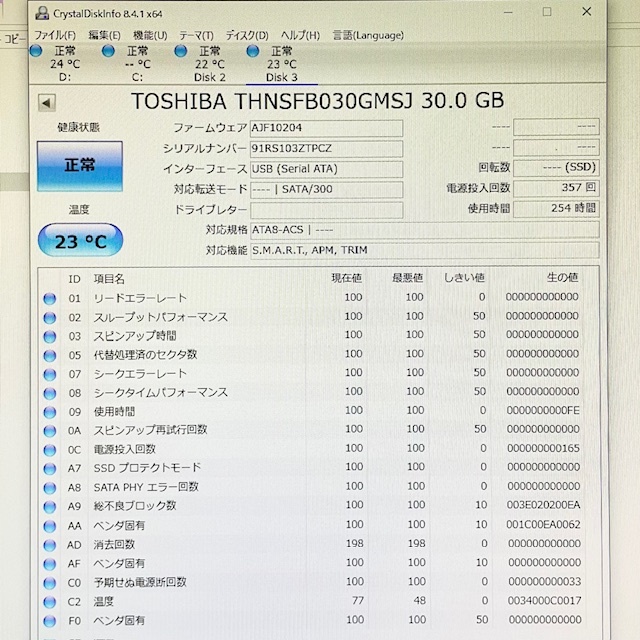This screenshot has width=640, height=640.
Task: Click raw value 0000000000FE in row 09
Action: click(543, 411)
